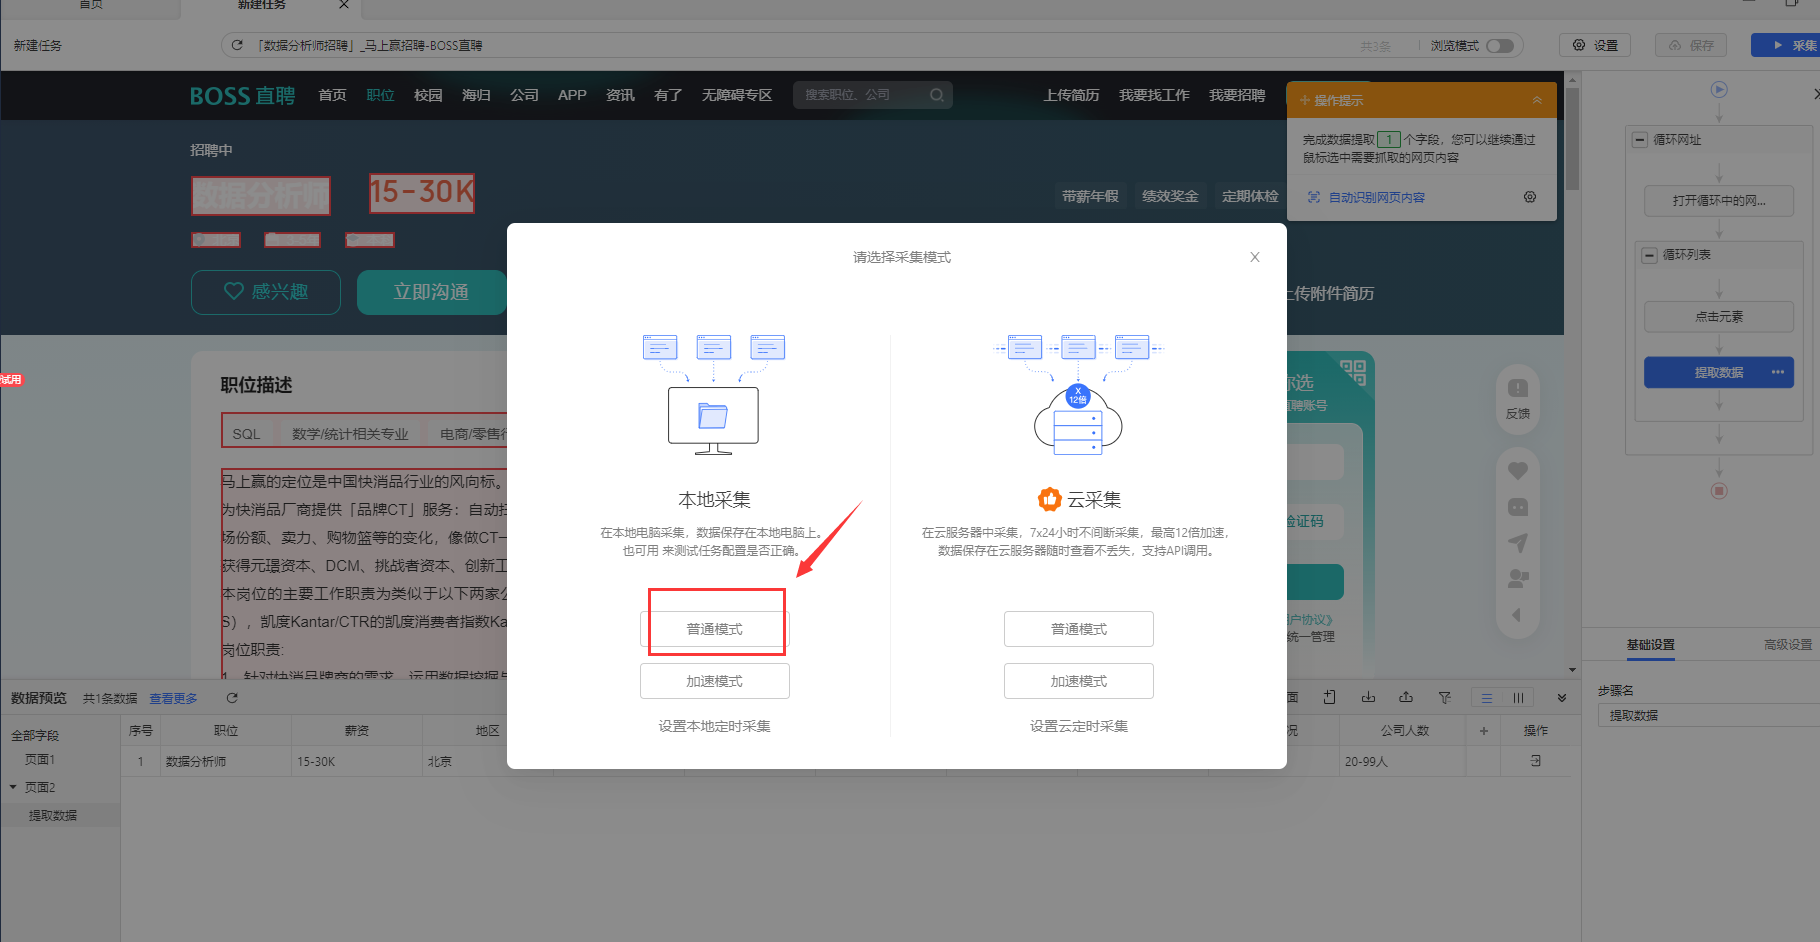Switch to 高级设置 tab
1820x942 pixels.
click(1788, 645)
